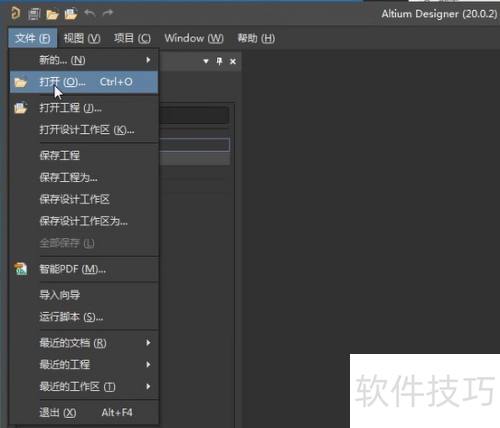Choose 导入向导 menu entry
Image resolution: width=500 pixels, height=428 pixels.
pos(84,295)
